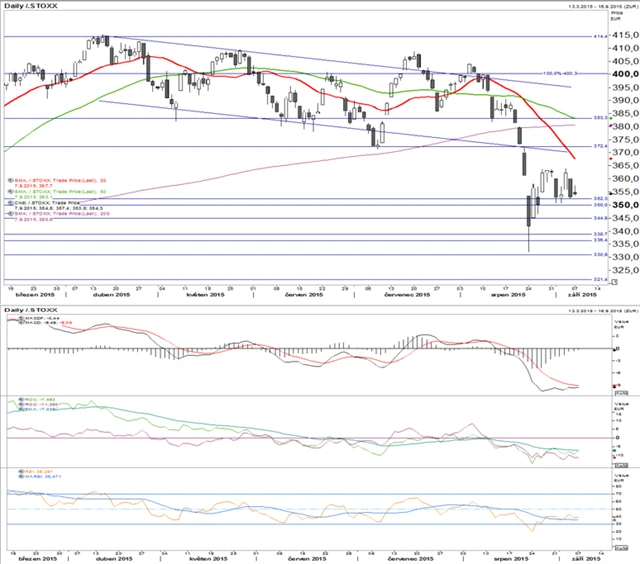This screenshot has height=564, width=640.
Task: Toggle visibility eye of purple ROC legend
Action: click(22, 404)
